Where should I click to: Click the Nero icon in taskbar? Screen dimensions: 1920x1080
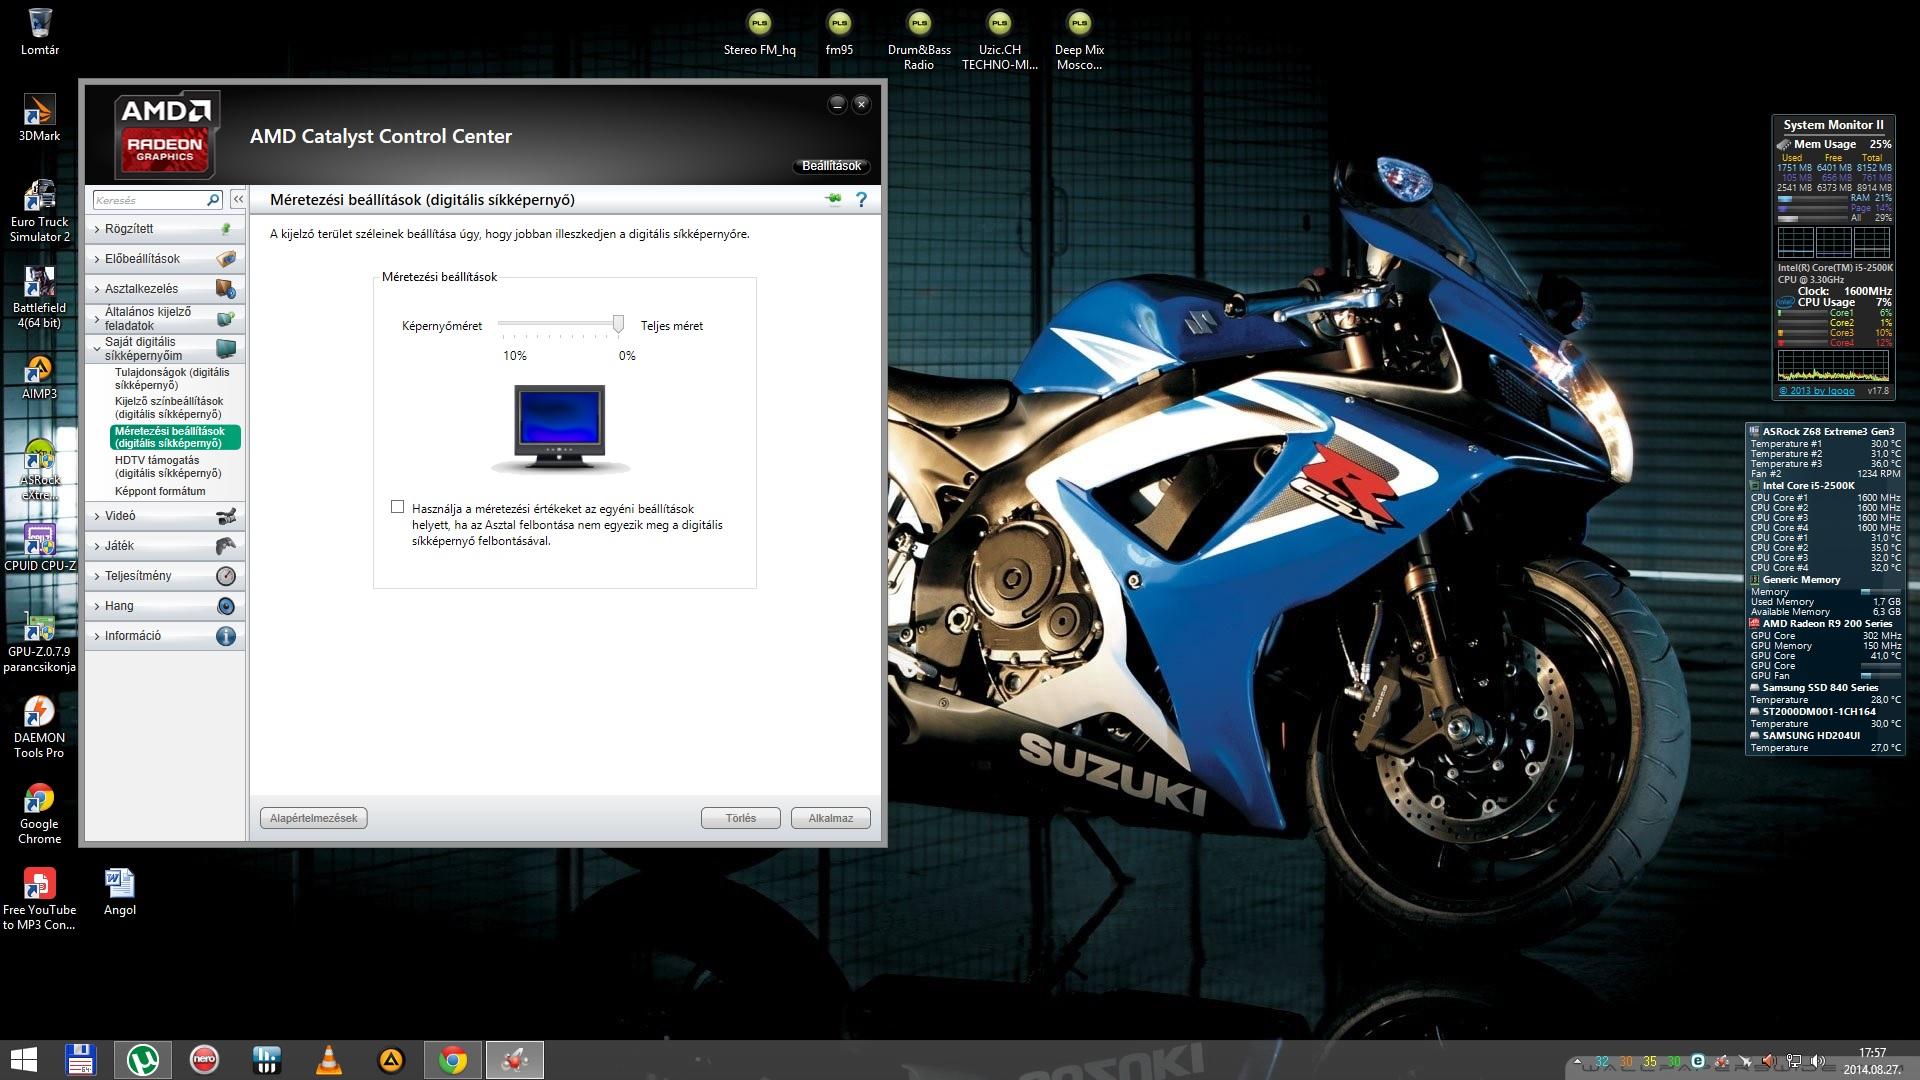coord(204,1060)
